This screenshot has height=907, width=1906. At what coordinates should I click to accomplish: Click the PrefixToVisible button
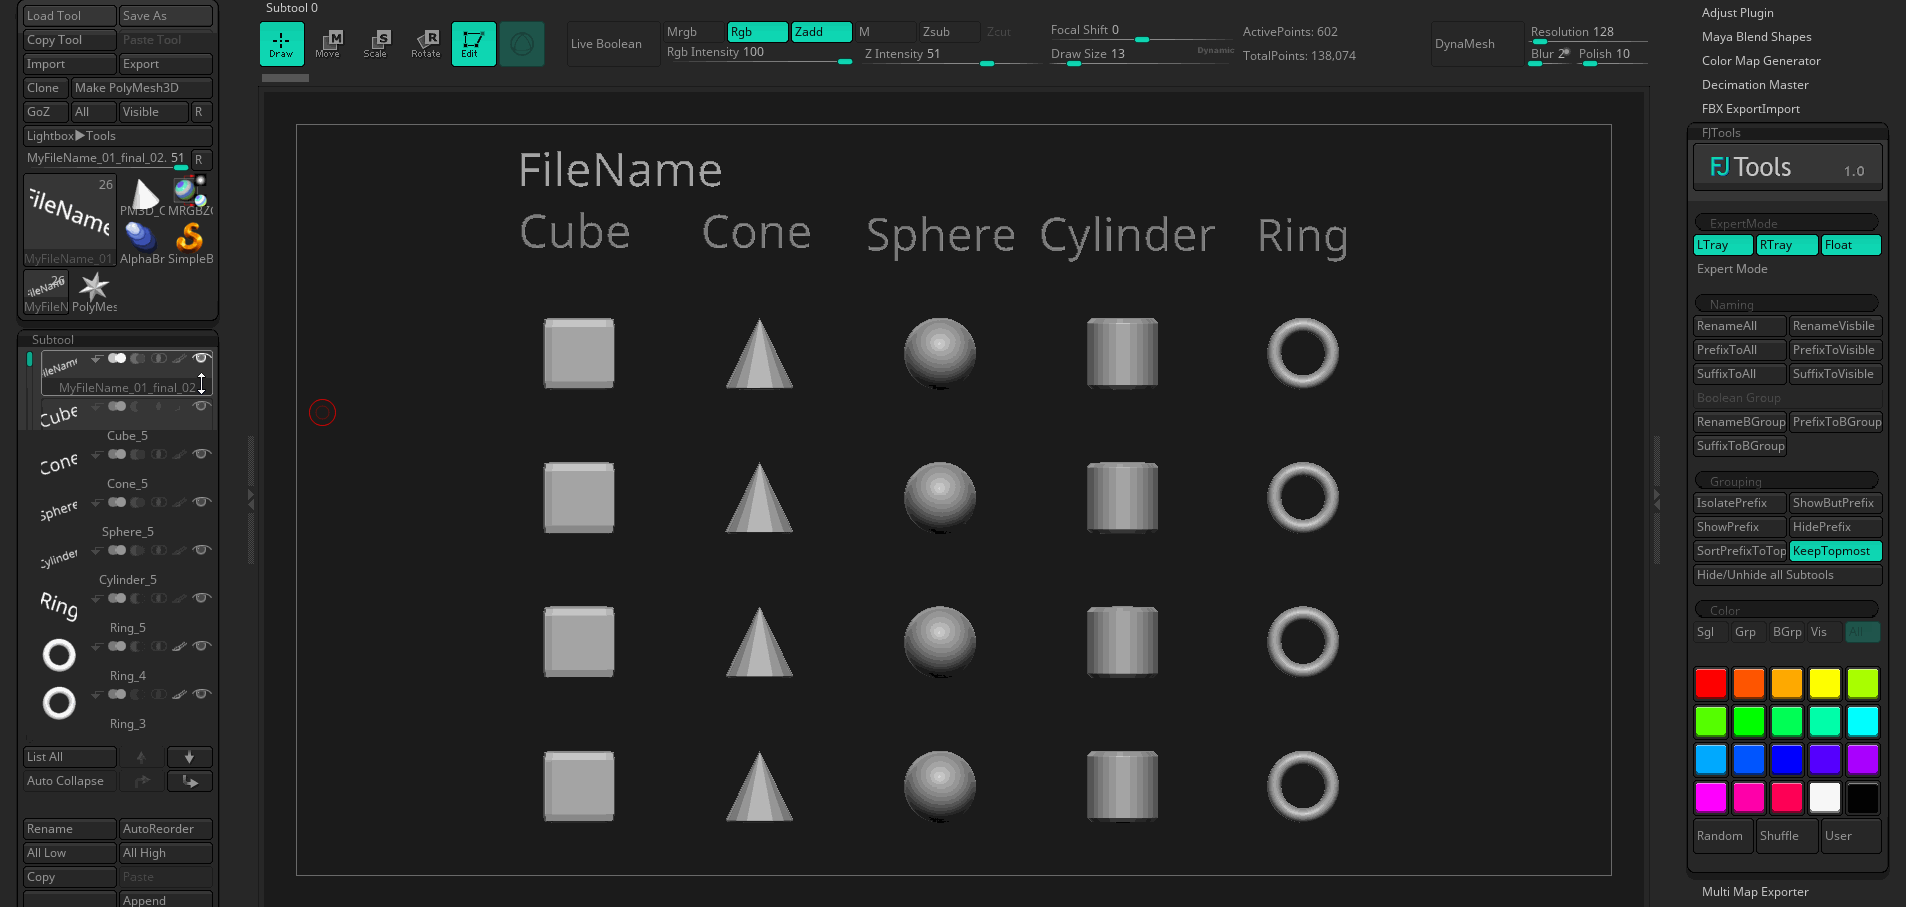click(x=1836, y=350)
